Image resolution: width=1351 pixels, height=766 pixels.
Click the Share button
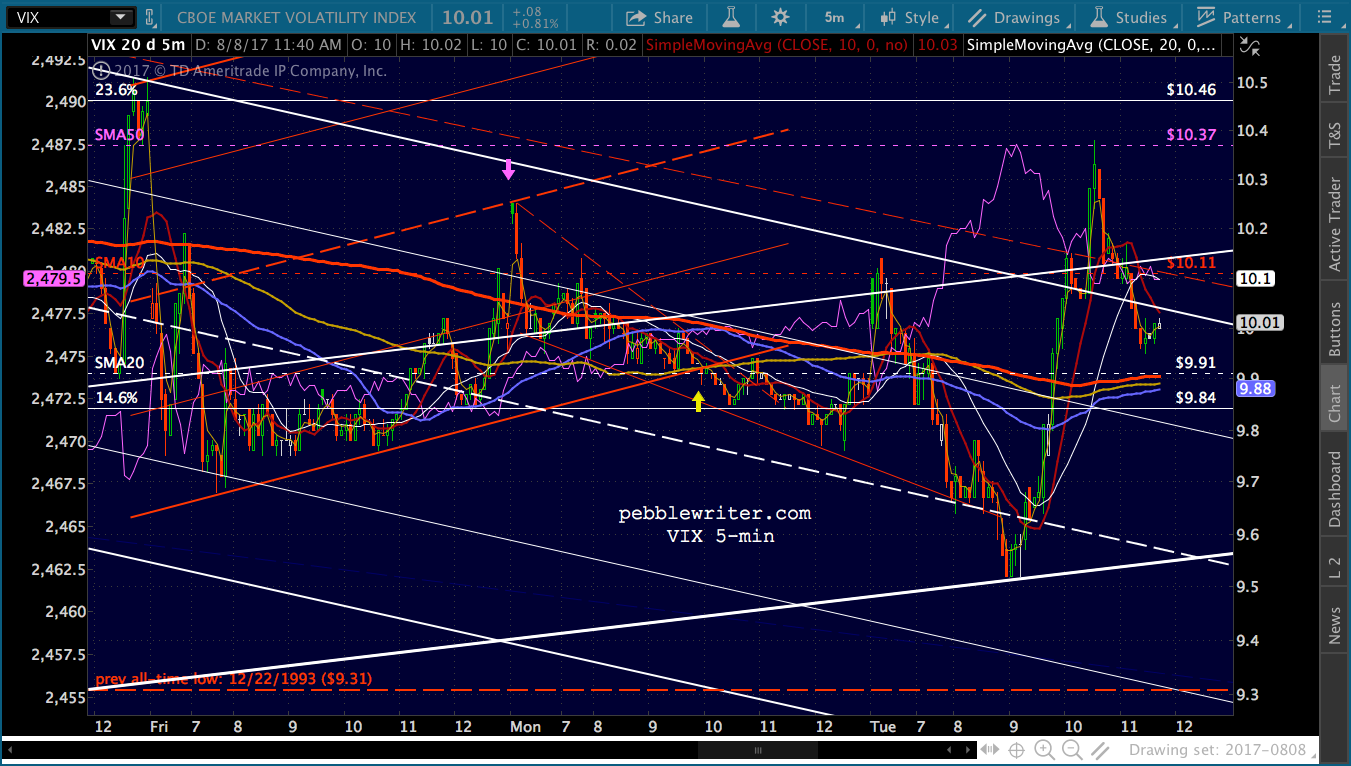click(x=660, y=17)
